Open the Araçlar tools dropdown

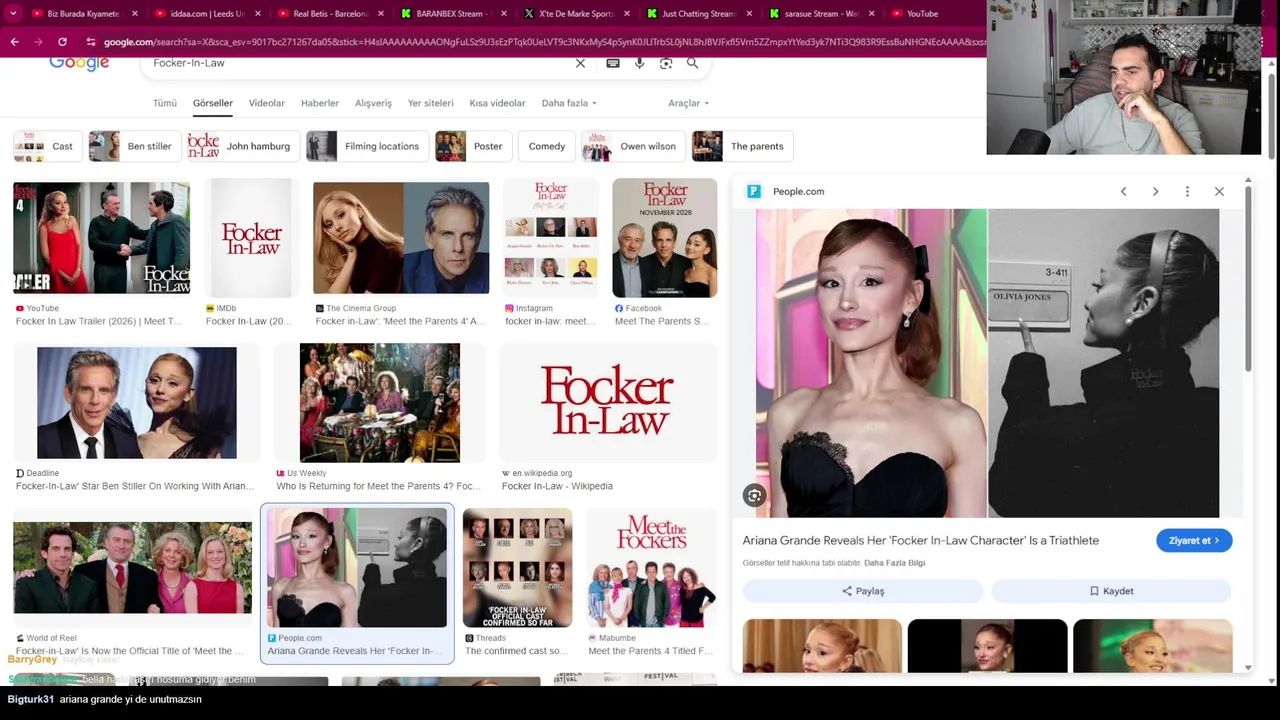(x=688, y=103)
